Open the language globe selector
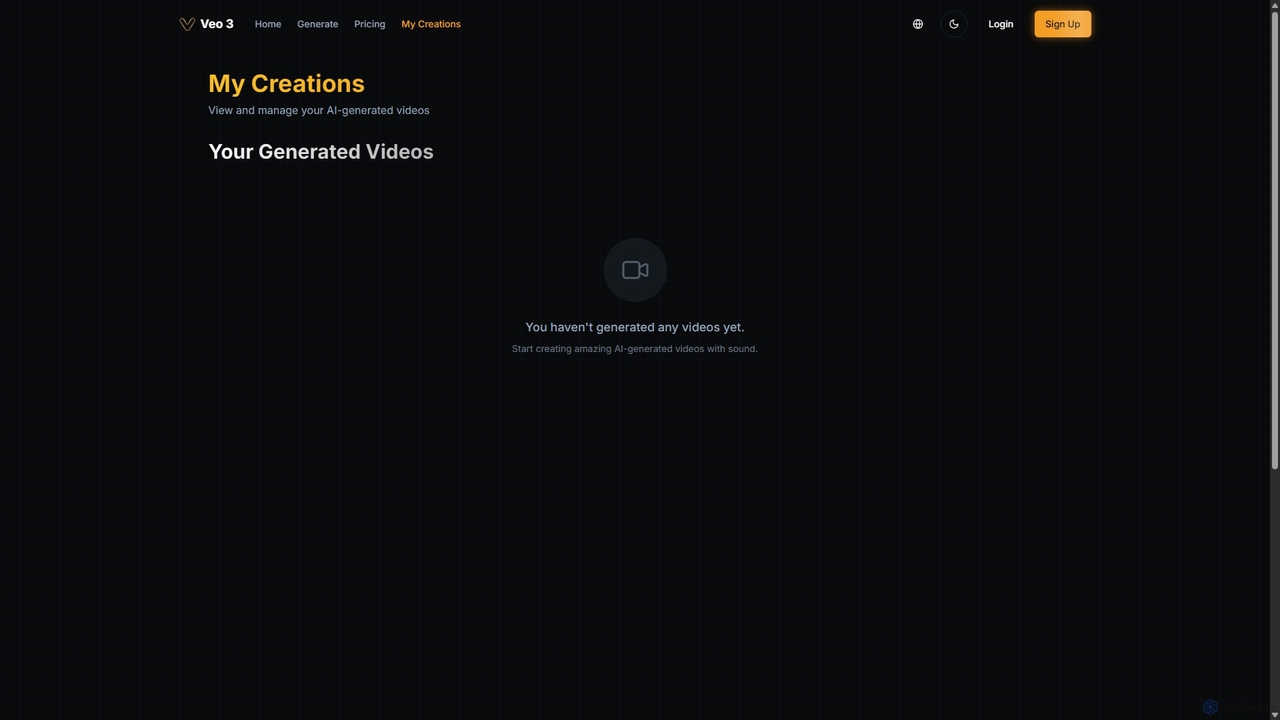 (x=918, y=24)
